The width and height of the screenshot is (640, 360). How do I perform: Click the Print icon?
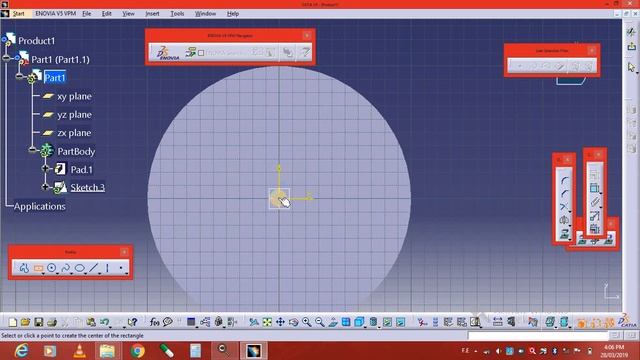click(x=51, y=322)
